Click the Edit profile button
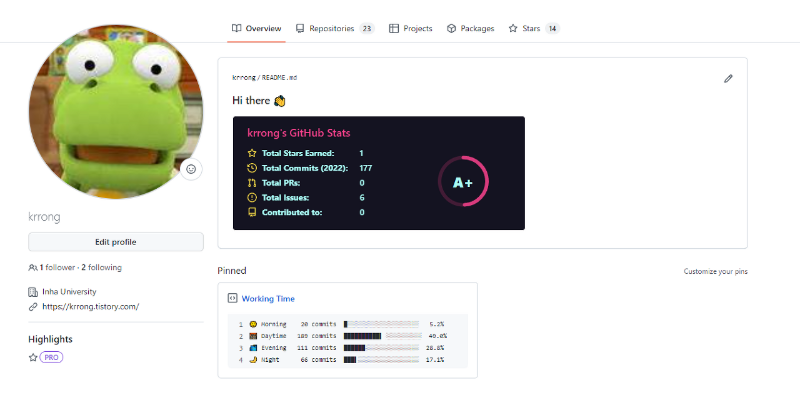The height and width of the screenshot is (394, 800). (116, 242)
